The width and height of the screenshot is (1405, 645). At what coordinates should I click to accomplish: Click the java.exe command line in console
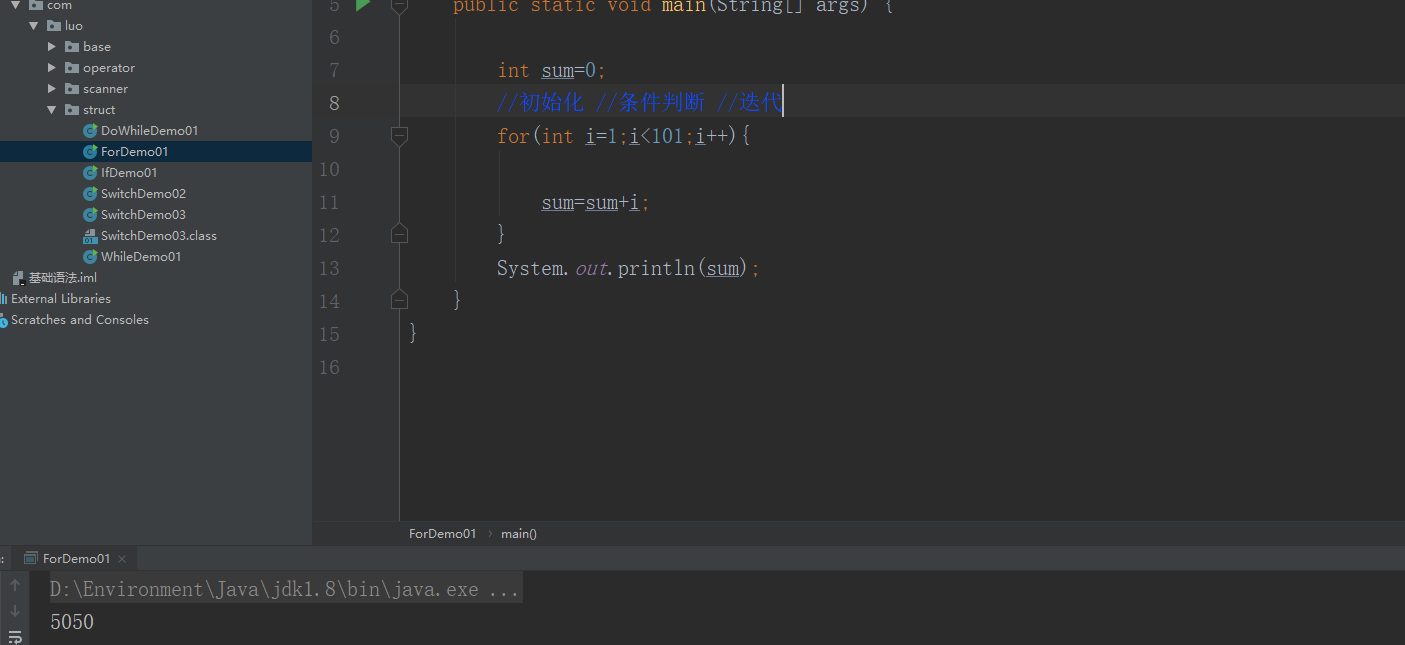click(285, 589)
